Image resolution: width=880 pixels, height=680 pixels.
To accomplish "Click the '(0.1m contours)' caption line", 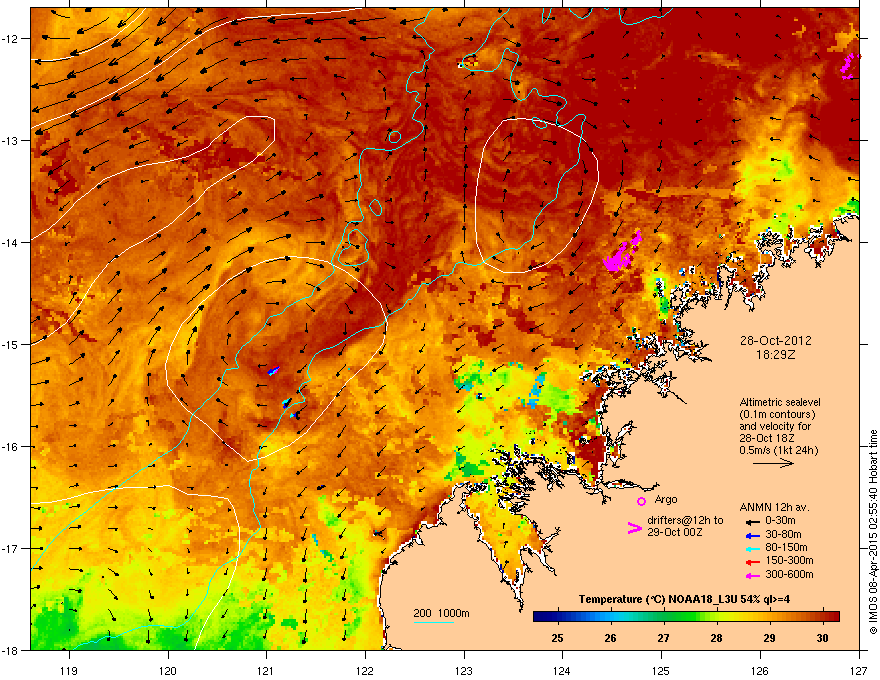I will pyautogui.click(x=777, y=415).
